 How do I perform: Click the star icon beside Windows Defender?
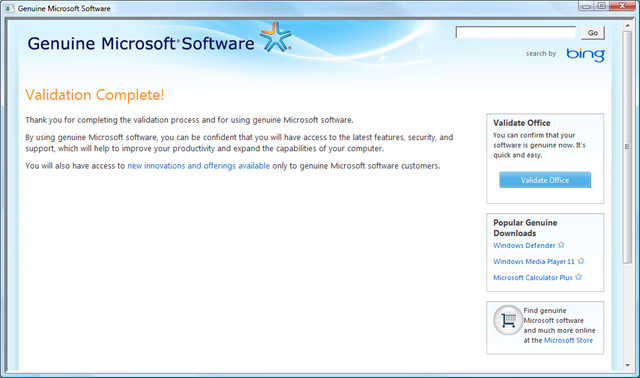(561, 245)
